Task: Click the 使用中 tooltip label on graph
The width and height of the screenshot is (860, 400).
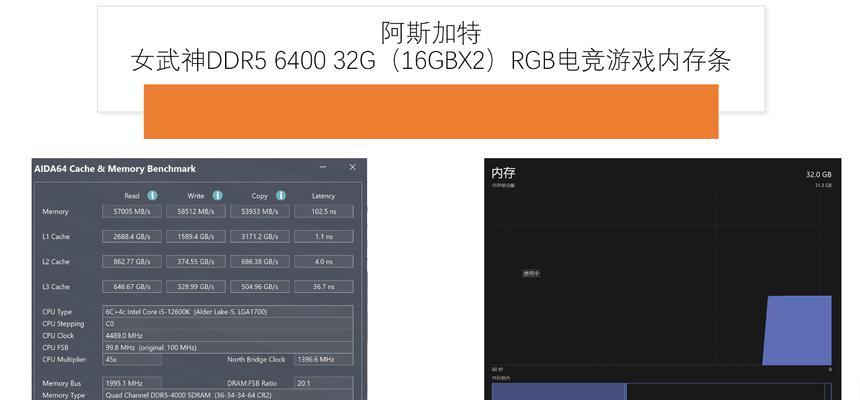Action: pyautogui.click(x=531, y=273)
